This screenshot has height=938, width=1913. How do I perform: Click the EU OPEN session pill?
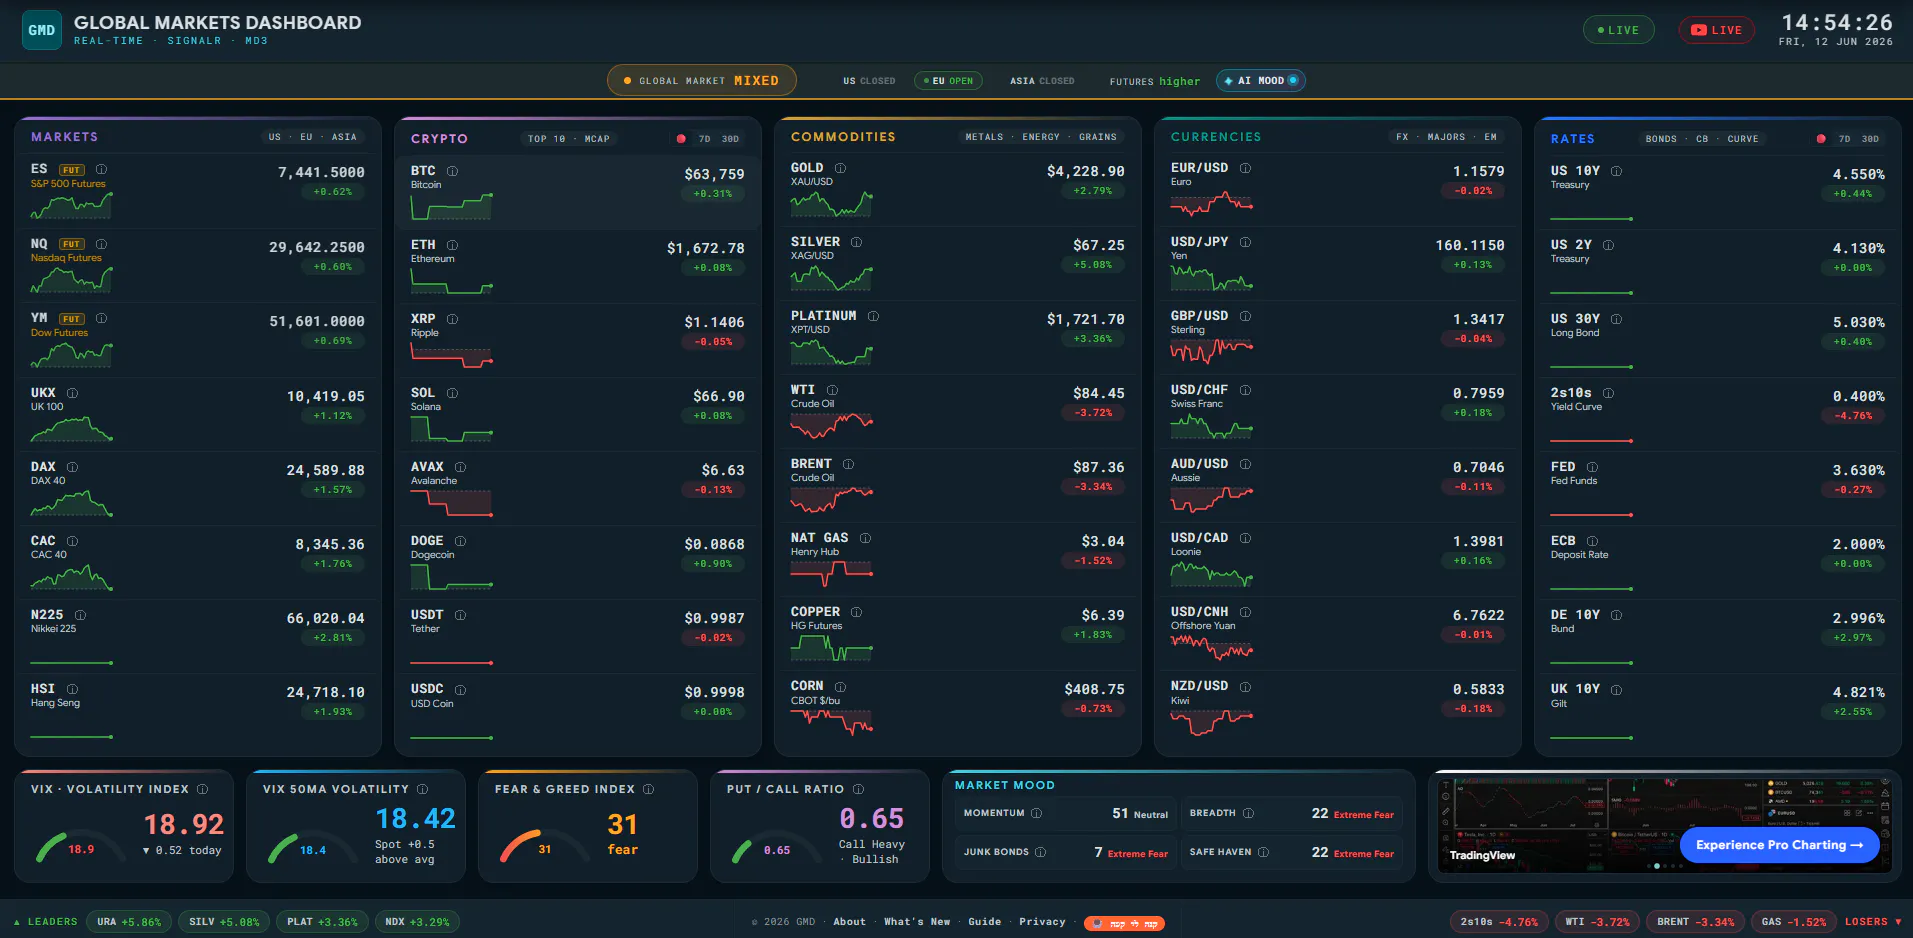pos(948,81)
